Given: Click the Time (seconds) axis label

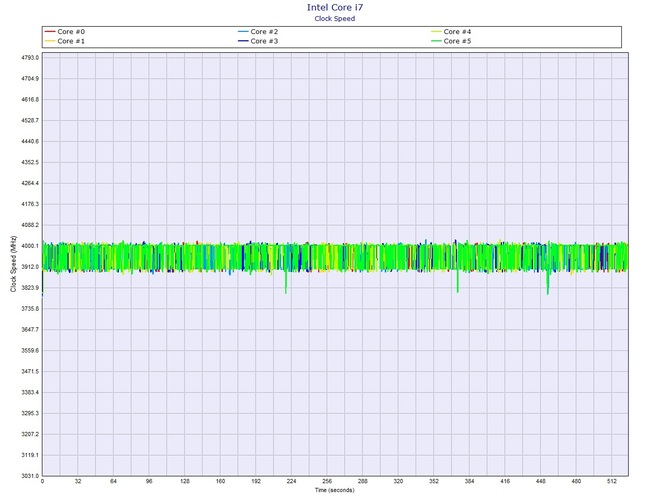Looking at the screenshot, I should point(335,490).
